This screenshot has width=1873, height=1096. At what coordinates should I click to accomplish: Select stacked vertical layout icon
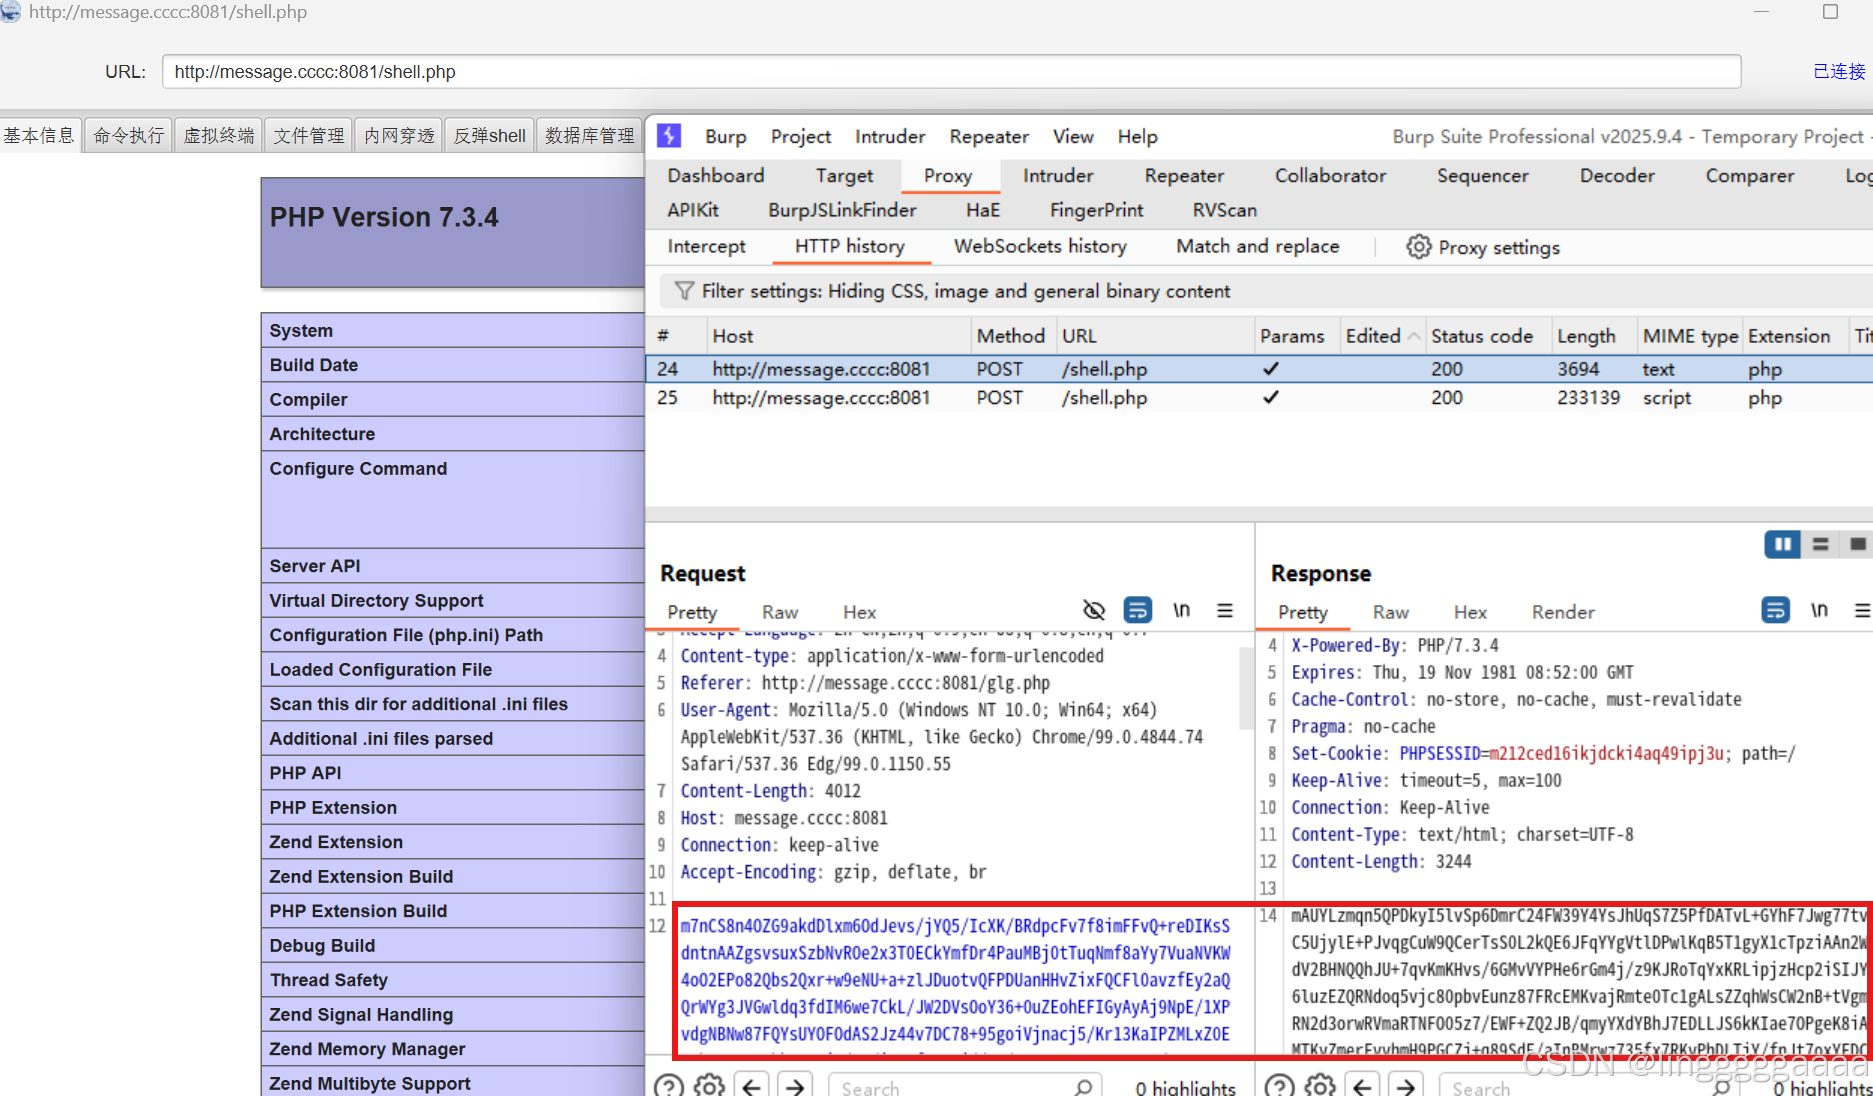(x=1820, y=544)
